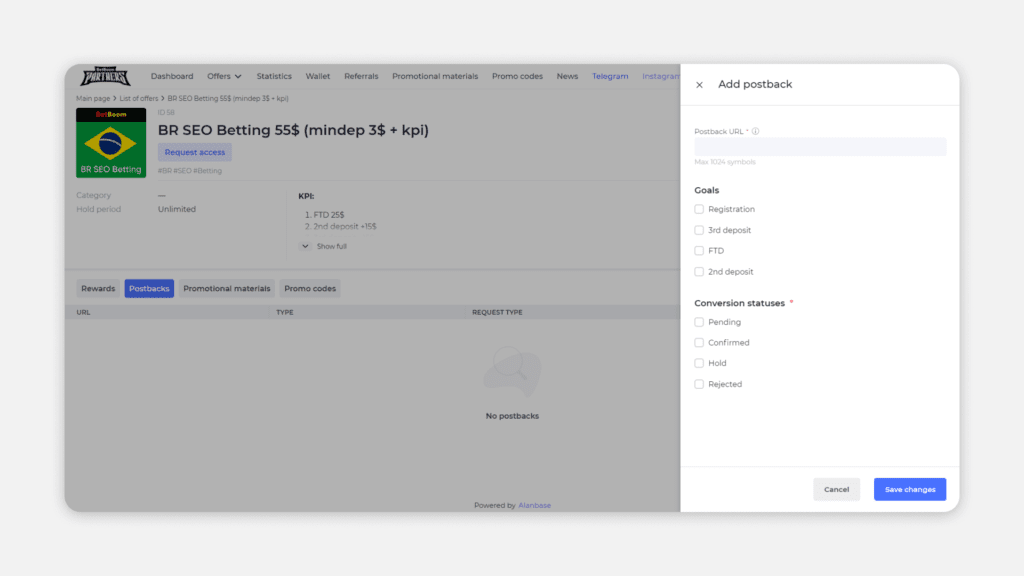The image size is (1024, 576).
Task: Click the 'Unlimited' hold period value
Action: click(176, 209)
